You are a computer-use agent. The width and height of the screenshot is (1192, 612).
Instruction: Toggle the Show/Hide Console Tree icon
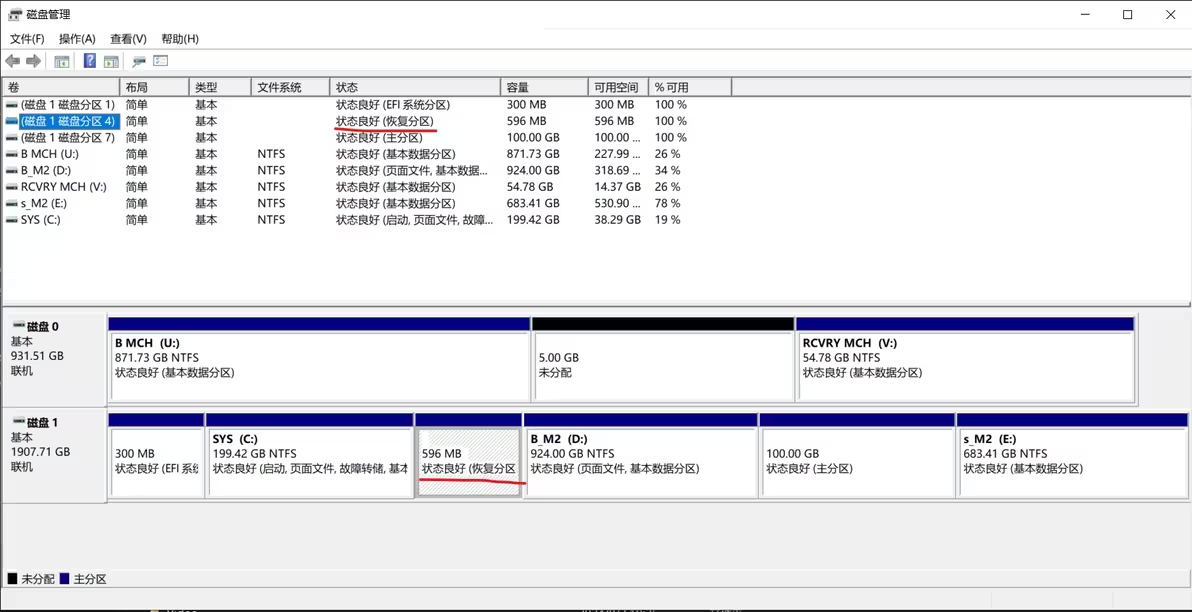coord(61,61)
